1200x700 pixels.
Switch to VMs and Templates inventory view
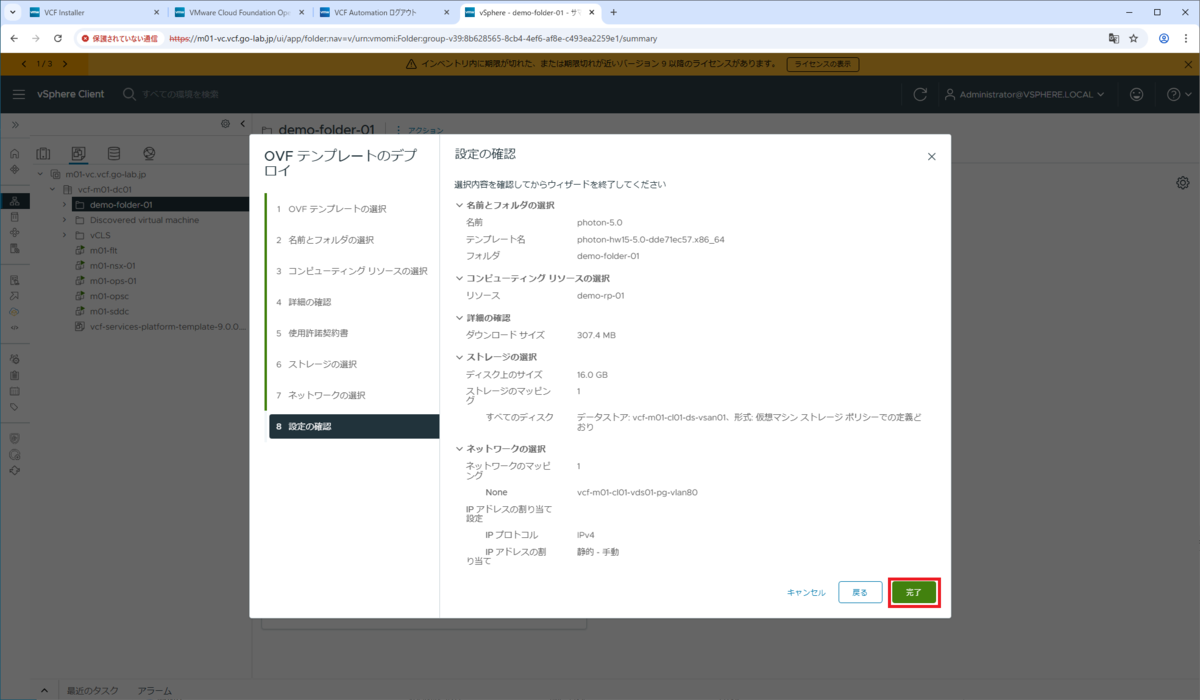78,153
